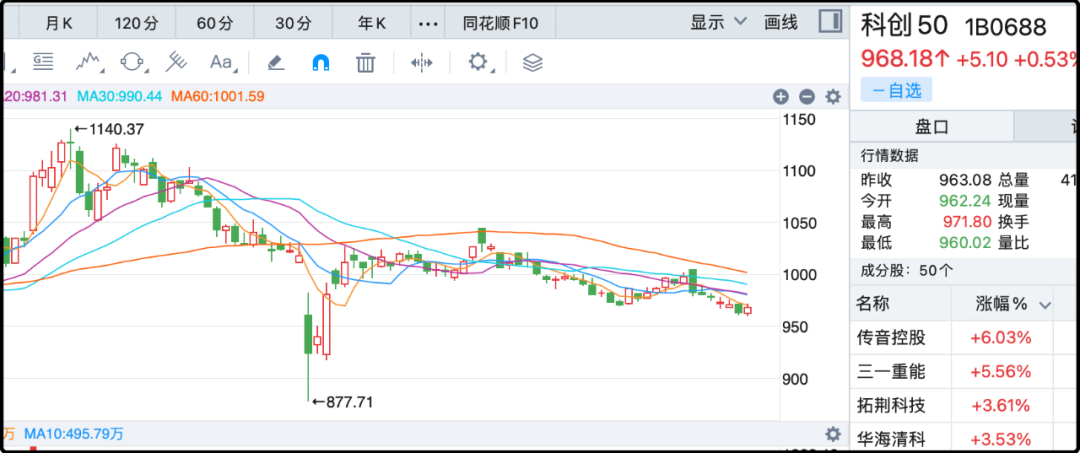Select the wave line drawing tool
The height and width of the screenshot is (453, 1080).
tap(89, 62)
